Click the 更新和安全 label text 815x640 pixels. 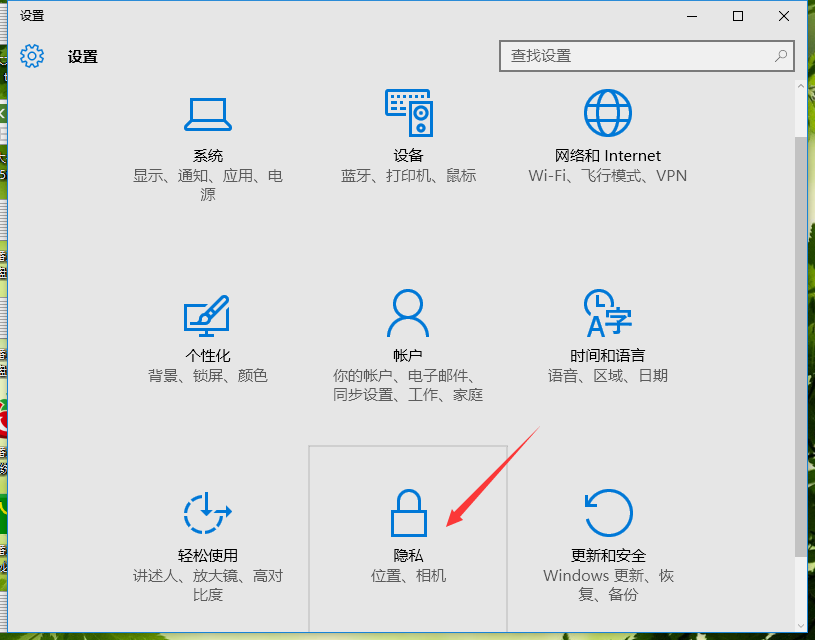point(608,555)
